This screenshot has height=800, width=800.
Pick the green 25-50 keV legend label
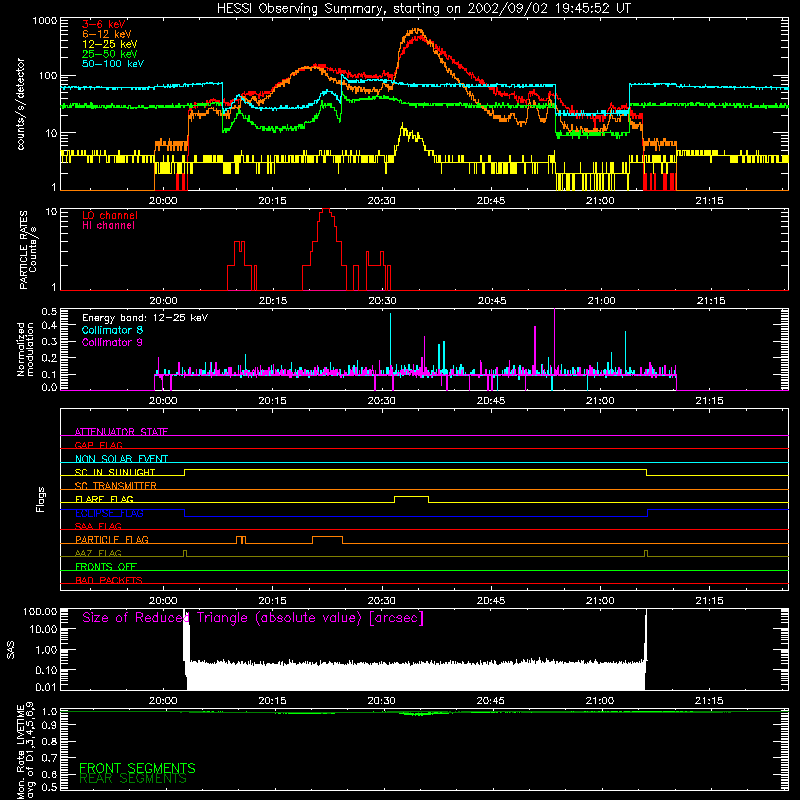110,54
